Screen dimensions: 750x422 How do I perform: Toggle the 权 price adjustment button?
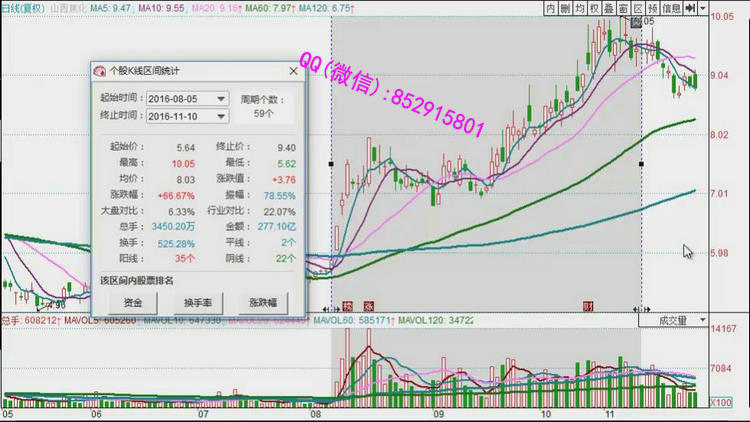point(594,8)
